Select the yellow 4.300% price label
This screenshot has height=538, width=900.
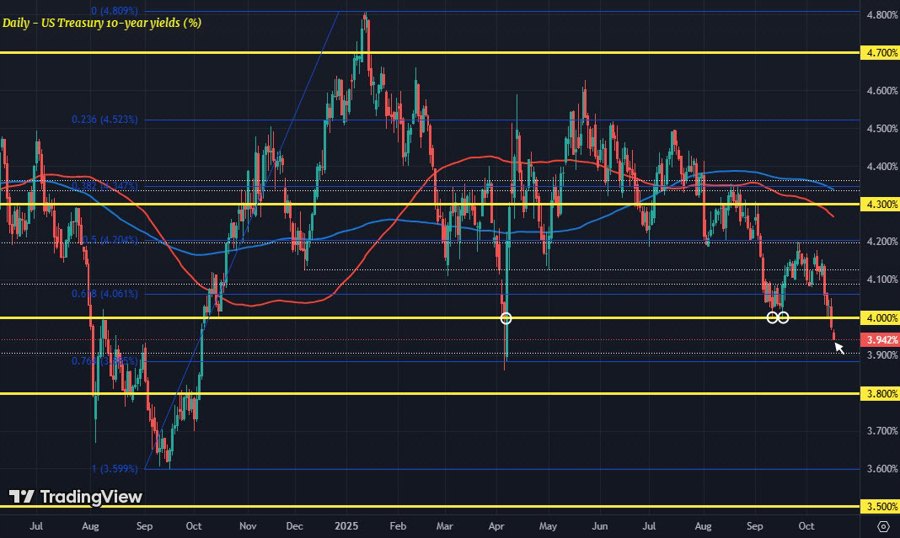[x=879, y=204]
